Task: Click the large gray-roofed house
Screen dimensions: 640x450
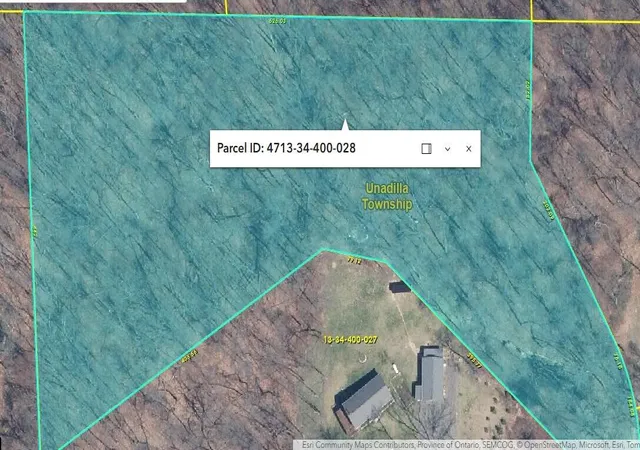Action: tap(363, 403)
